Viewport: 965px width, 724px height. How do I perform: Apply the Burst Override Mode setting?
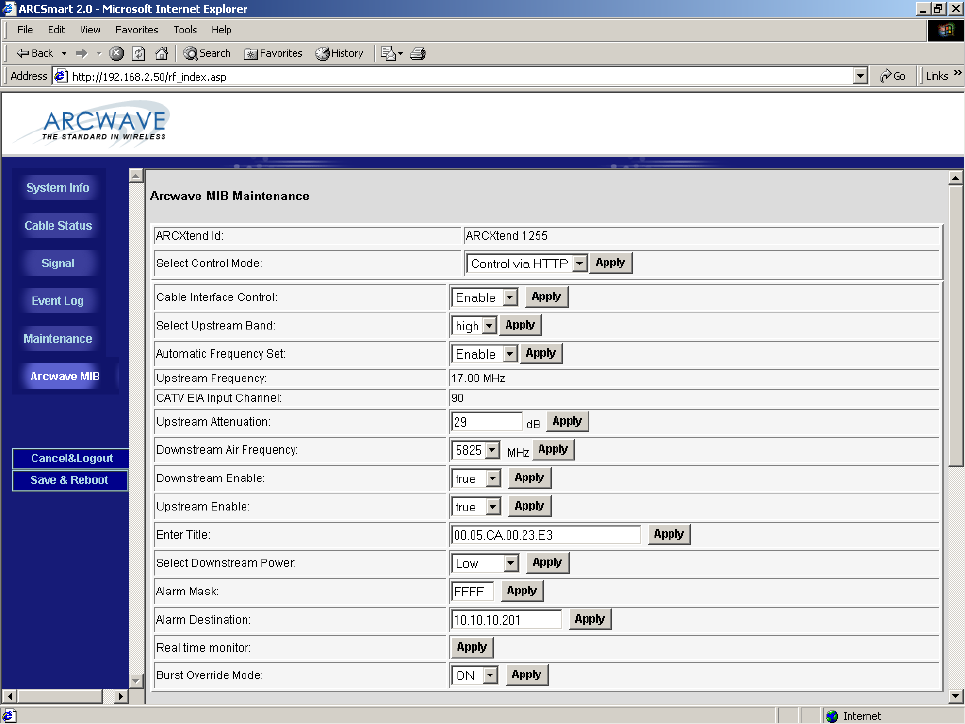tap(527, 675)
